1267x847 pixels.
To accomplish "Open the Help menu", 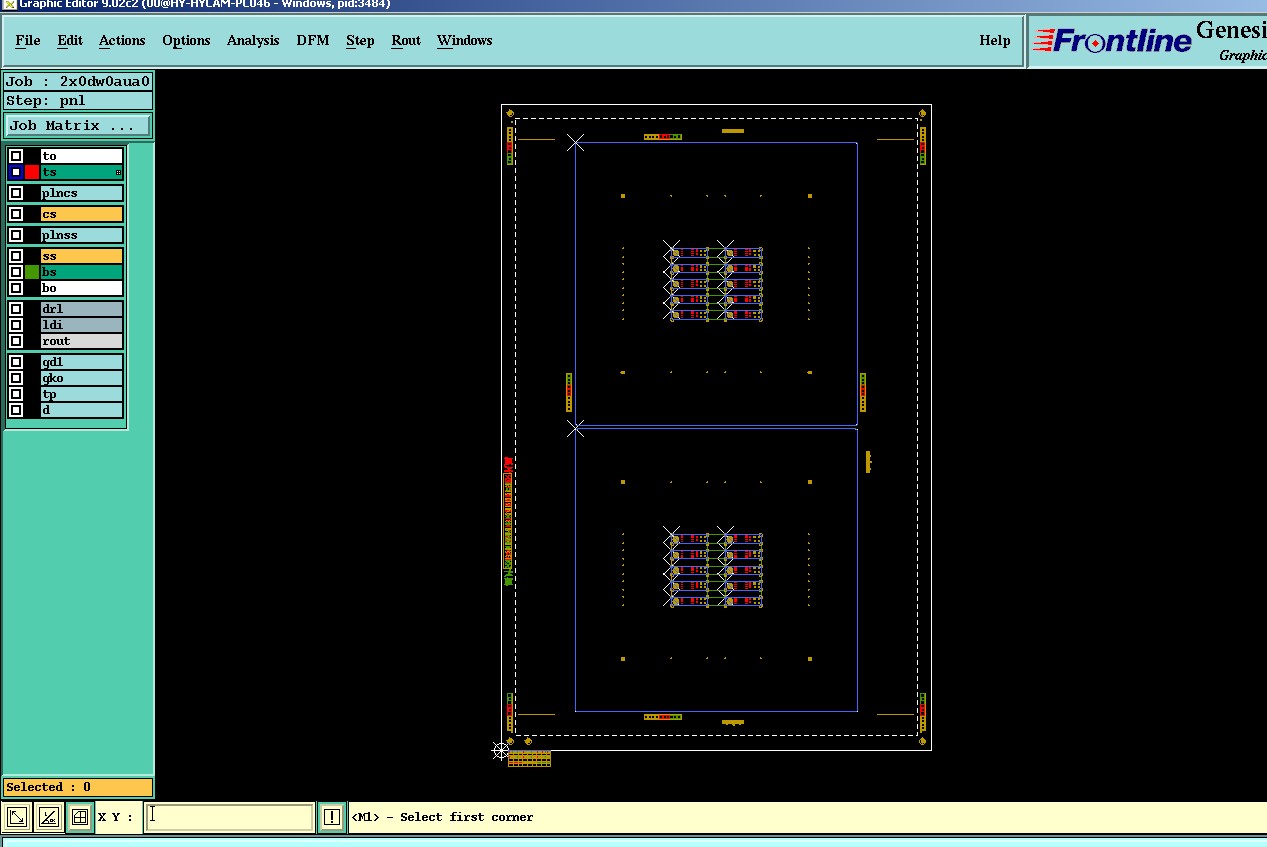I will click(x=994, y=40).
